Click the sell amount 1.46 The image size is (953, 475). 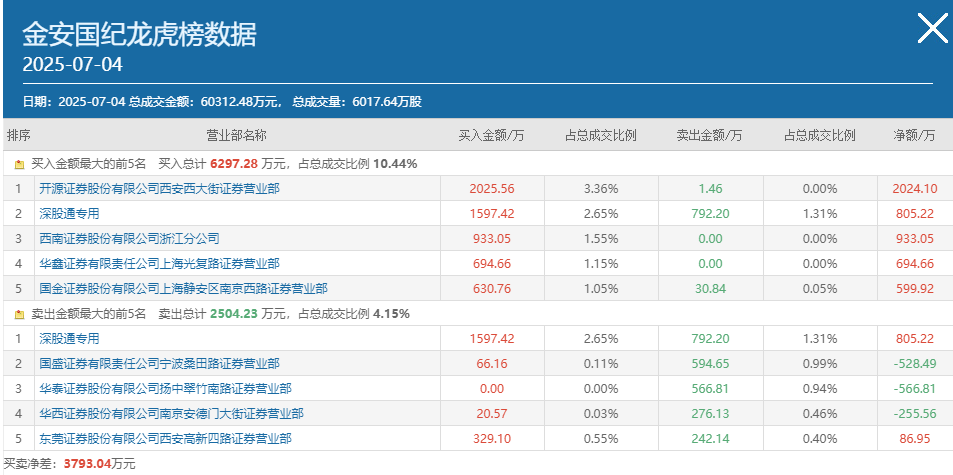coord(710,189)
